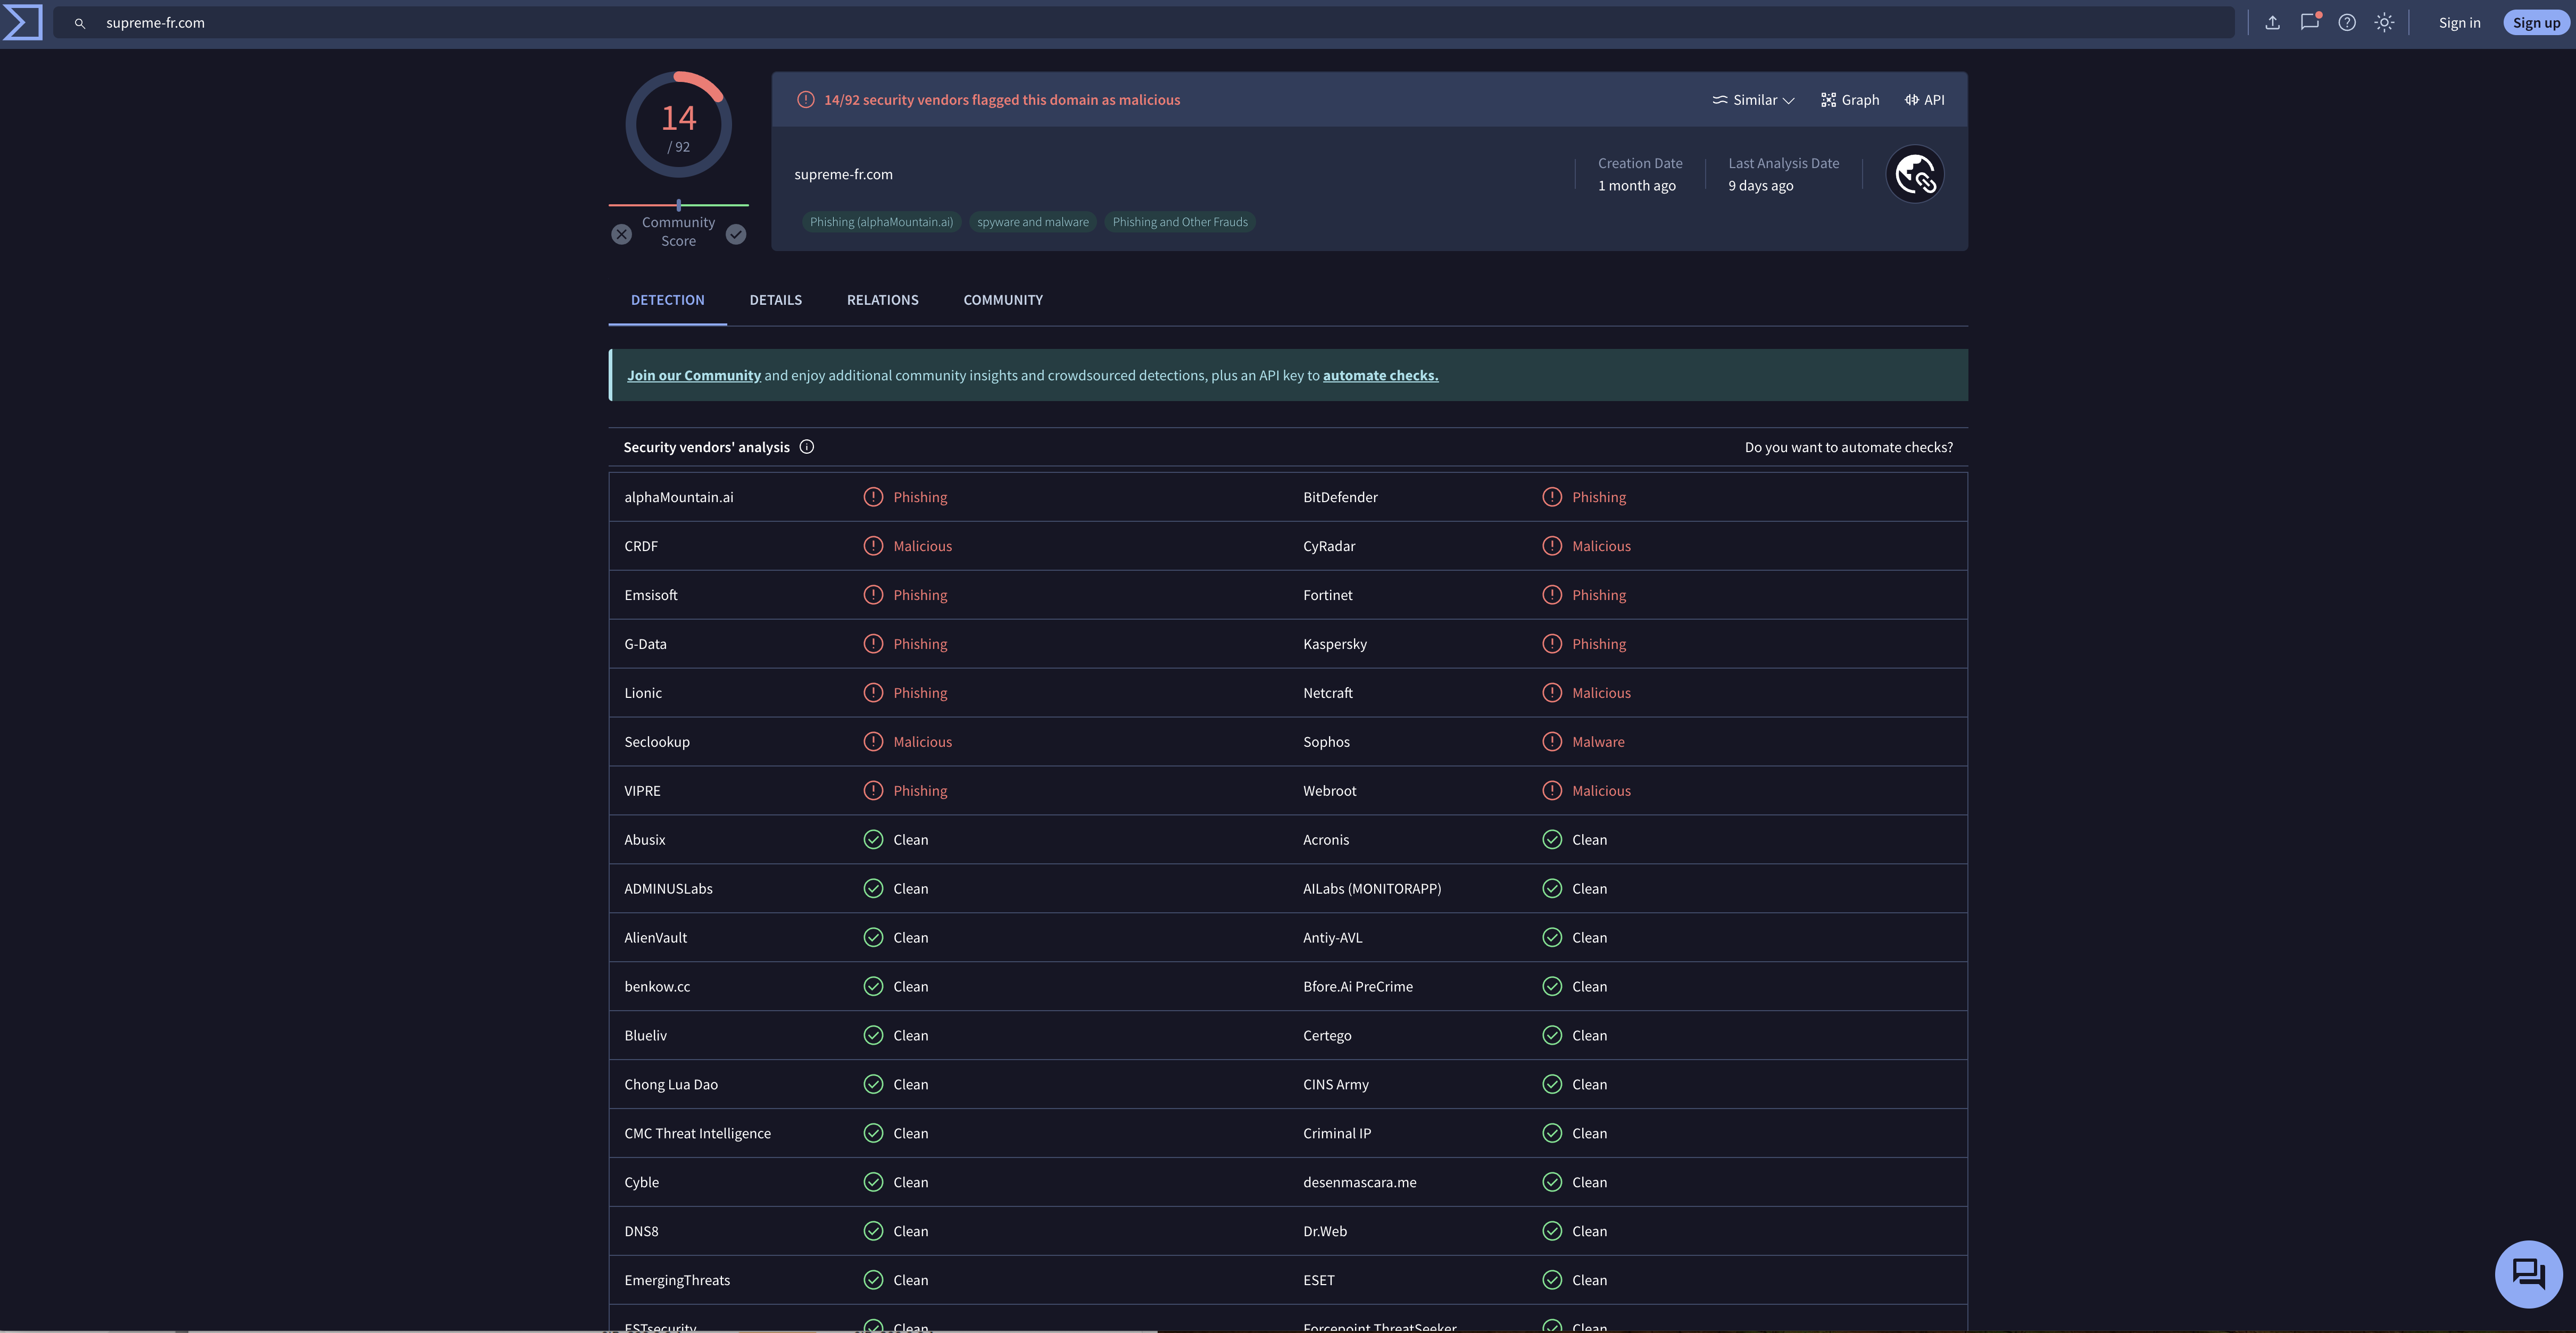Click the Chong Lua Dao vendor name
The height and width of the screenshot is (1333, 2576).
[x=671, y=1085]
